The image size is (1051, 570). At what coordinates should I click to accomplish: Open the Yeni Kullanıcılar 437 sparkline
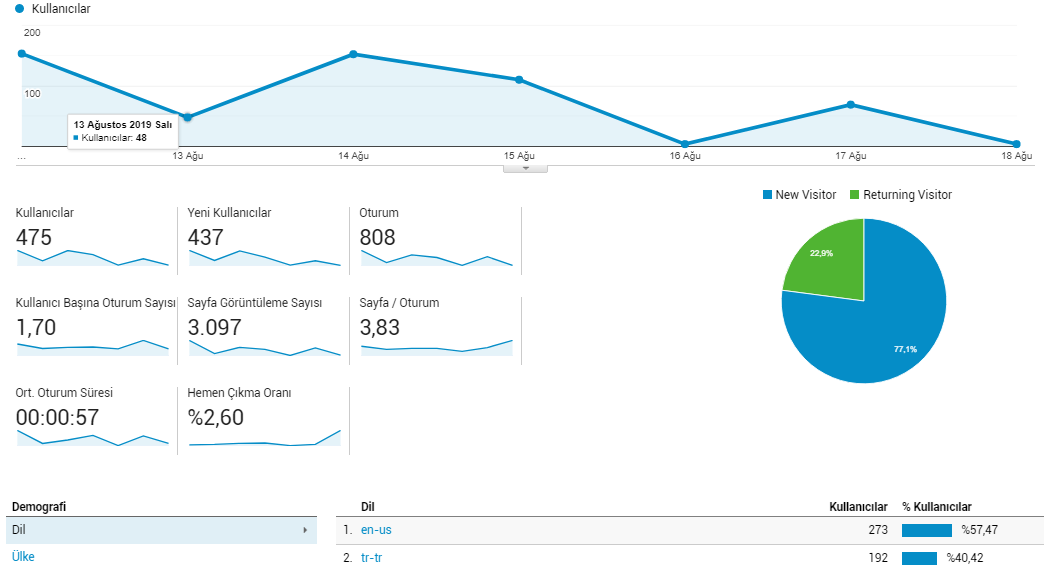(265, 258)
